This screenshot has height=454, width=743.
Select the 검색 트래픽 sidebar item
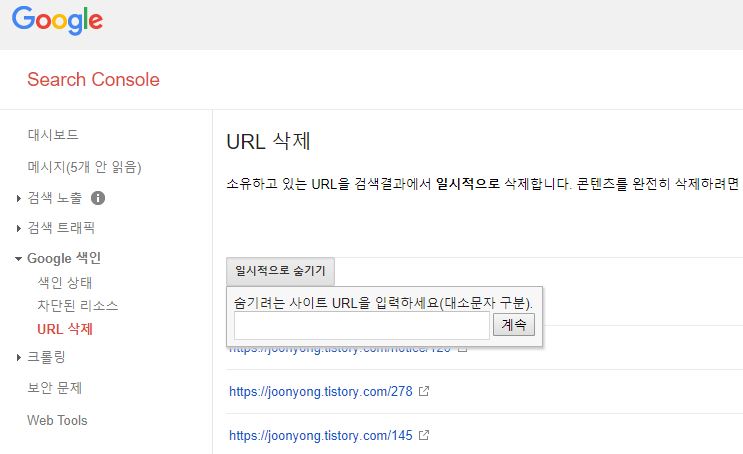[x=61, y=228]
